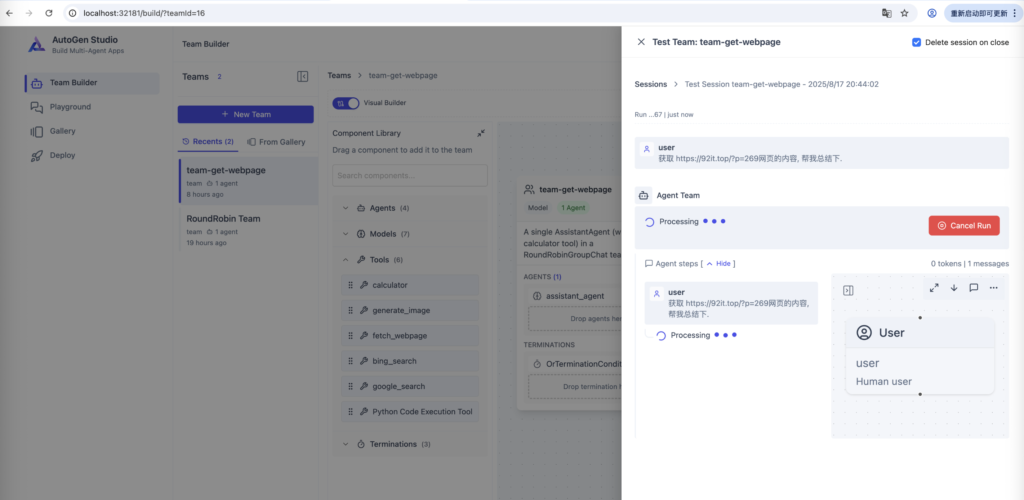
Task: Click the Agent Team robot icon
Action: click(x=643, y=195)
